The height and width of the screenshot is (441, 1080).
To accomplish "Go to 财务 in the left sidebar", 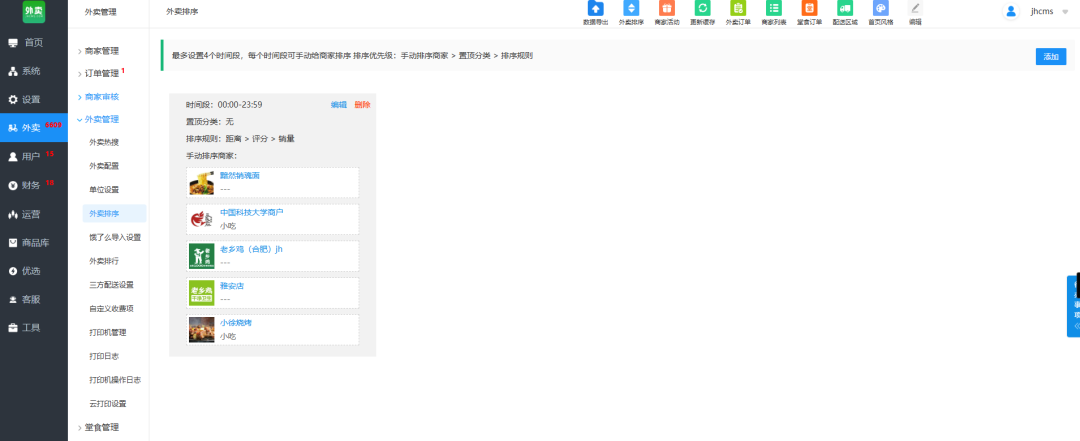I will pyautogui.click(x=31, y=185).
